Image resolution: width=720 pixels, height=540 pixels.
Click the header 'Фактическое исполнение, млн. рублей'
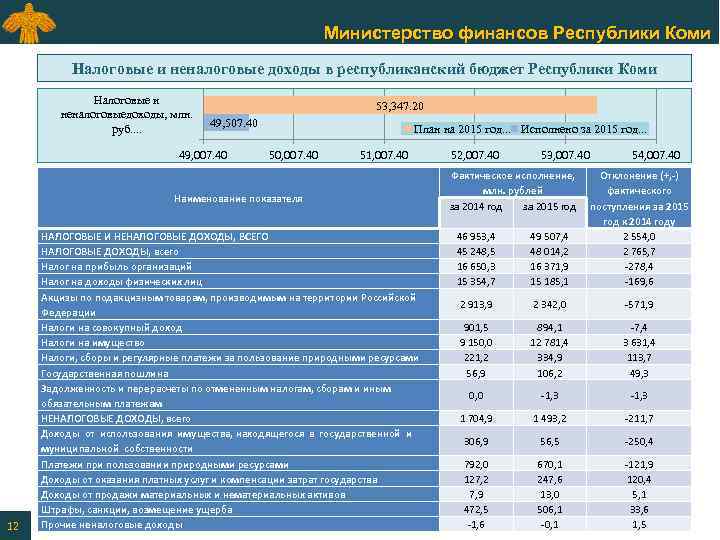513,183
